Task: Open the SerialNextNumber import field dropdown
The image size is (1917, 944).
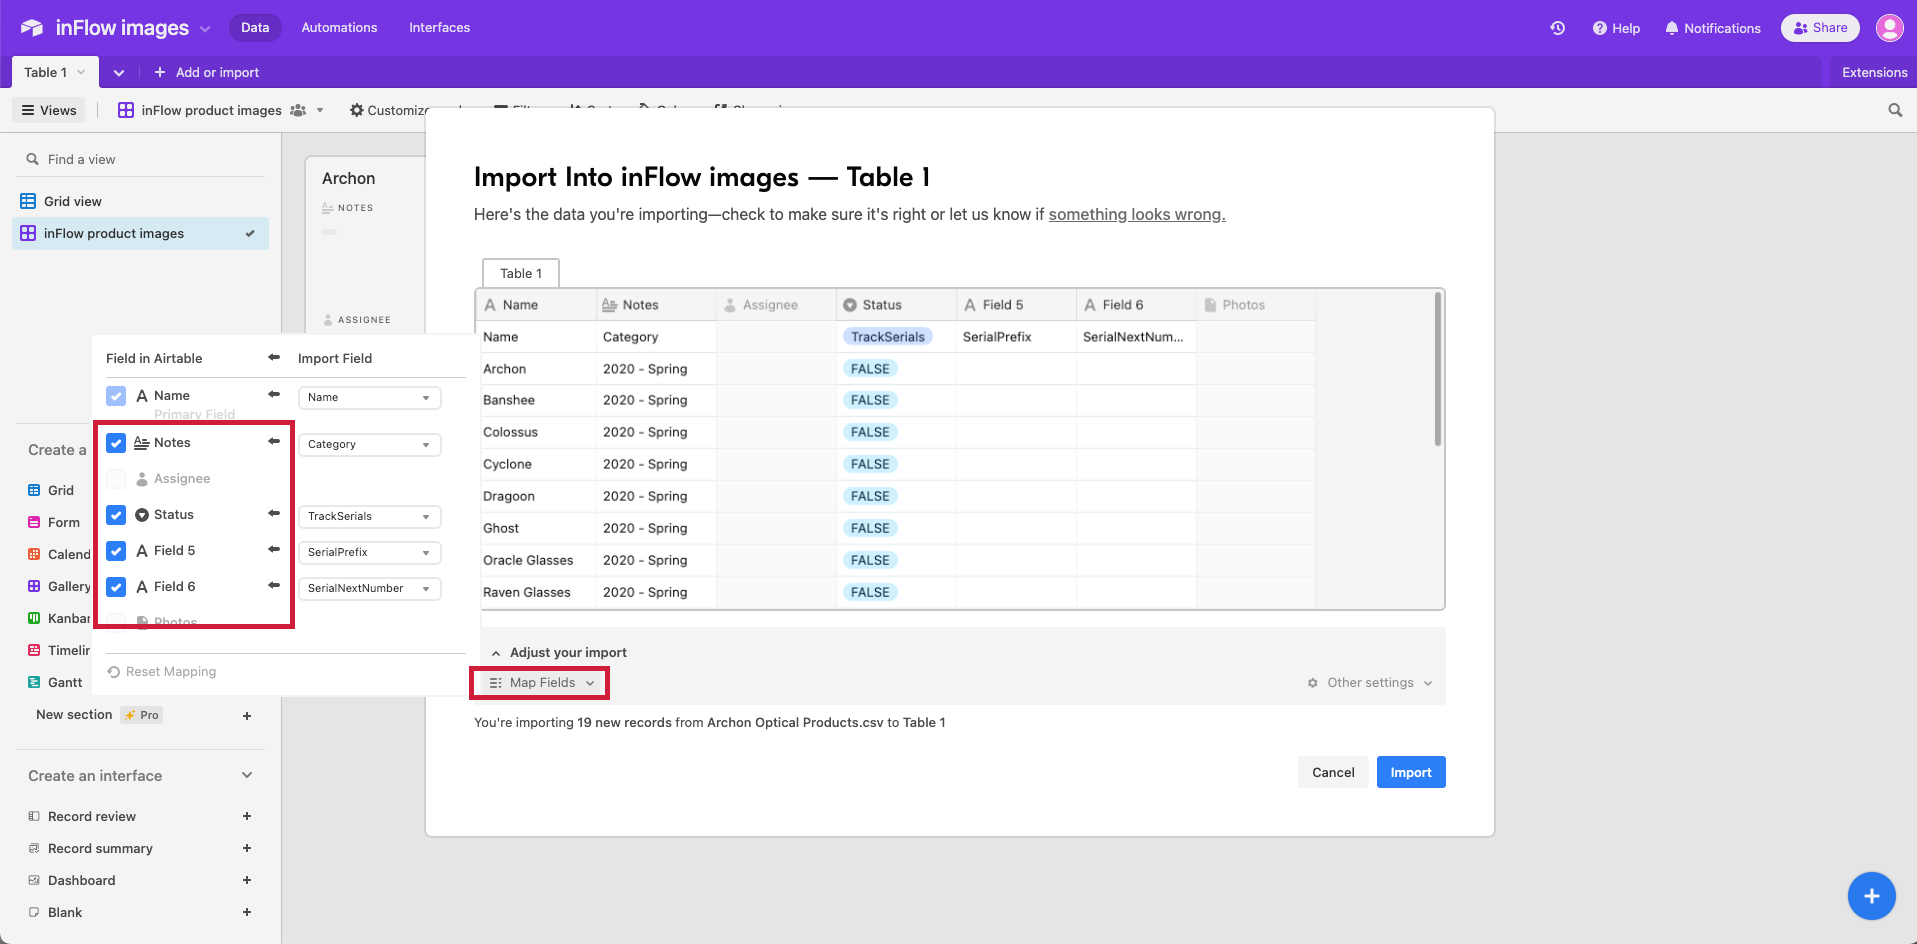Action: point(369,588)
